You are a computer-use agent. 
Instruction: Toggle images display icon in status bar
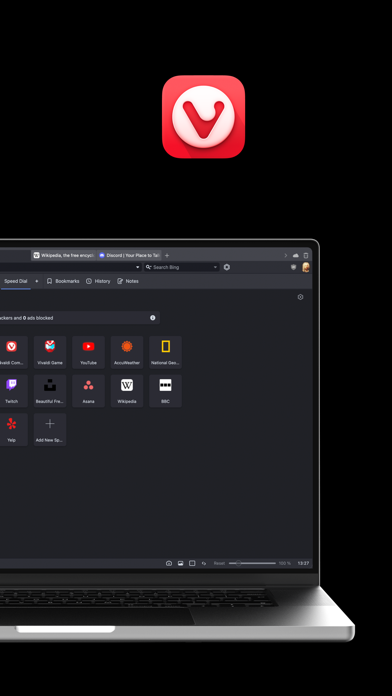coord(181,563)
